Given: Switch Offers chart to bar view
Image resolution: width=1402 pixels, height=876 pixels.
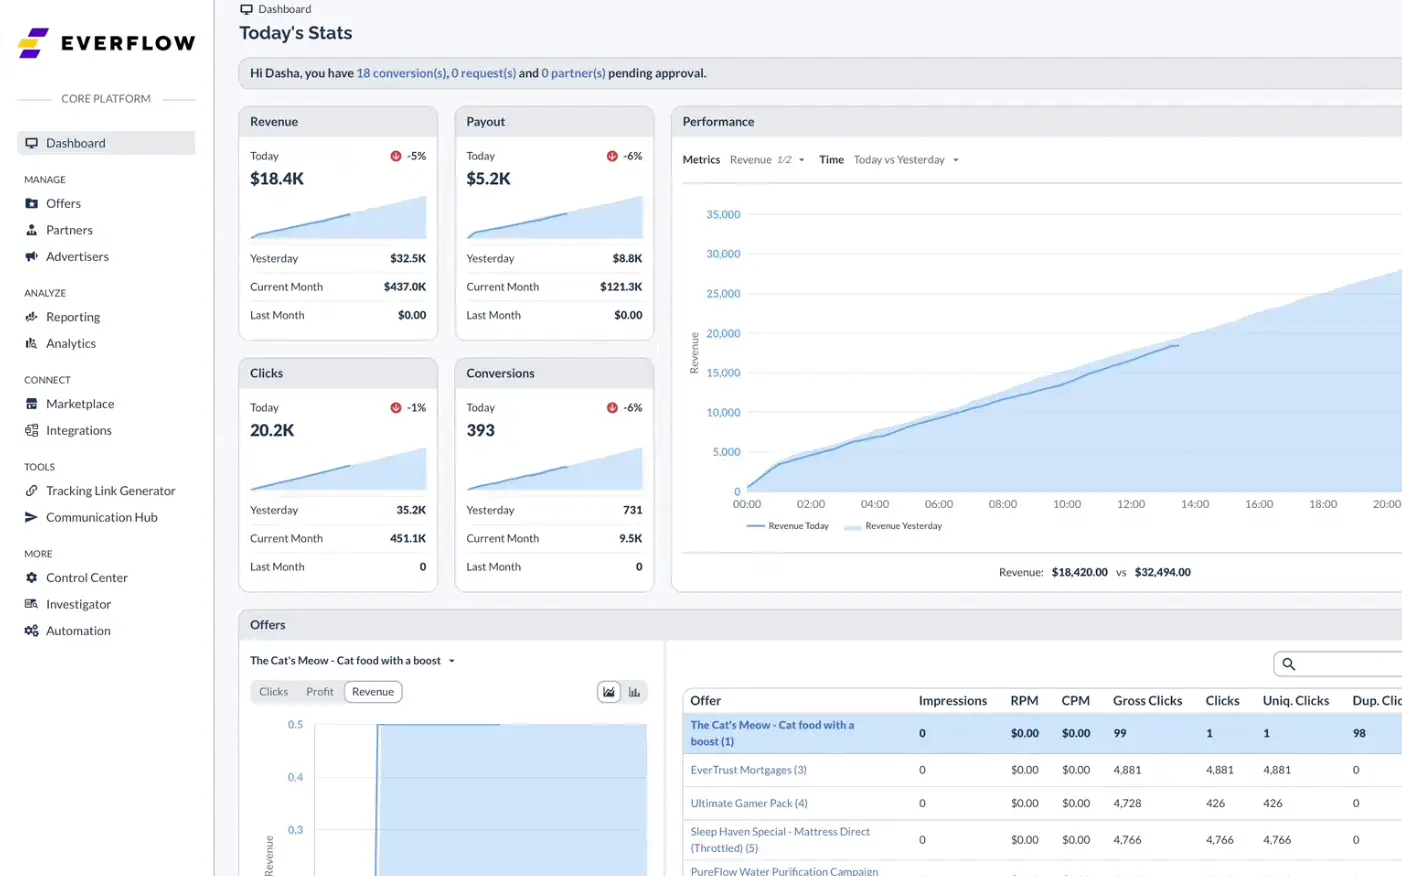Looking at the screenshot, I should click(635, 692).
